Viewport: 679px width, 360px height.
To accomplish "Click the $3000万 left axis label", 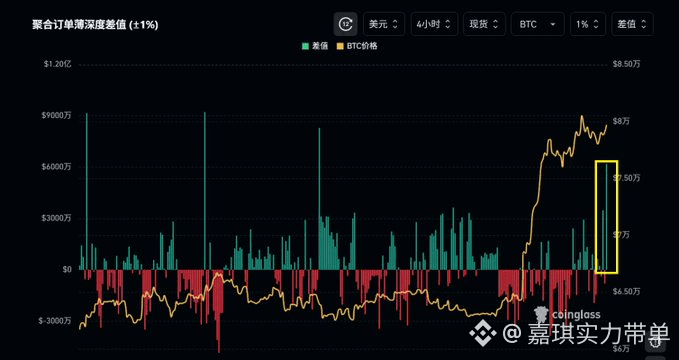I will click(x=57, y=218).
